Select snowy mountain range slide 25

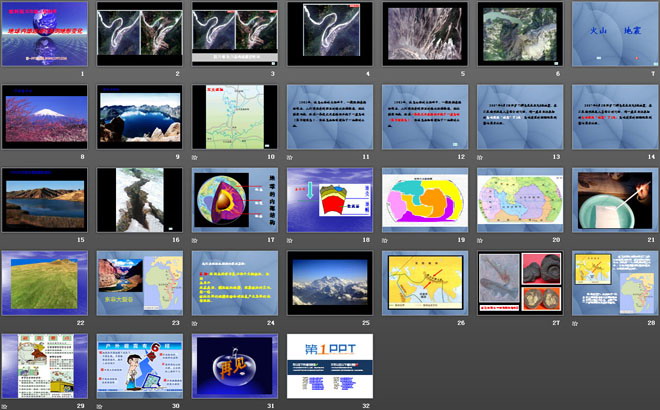point(329,282)
